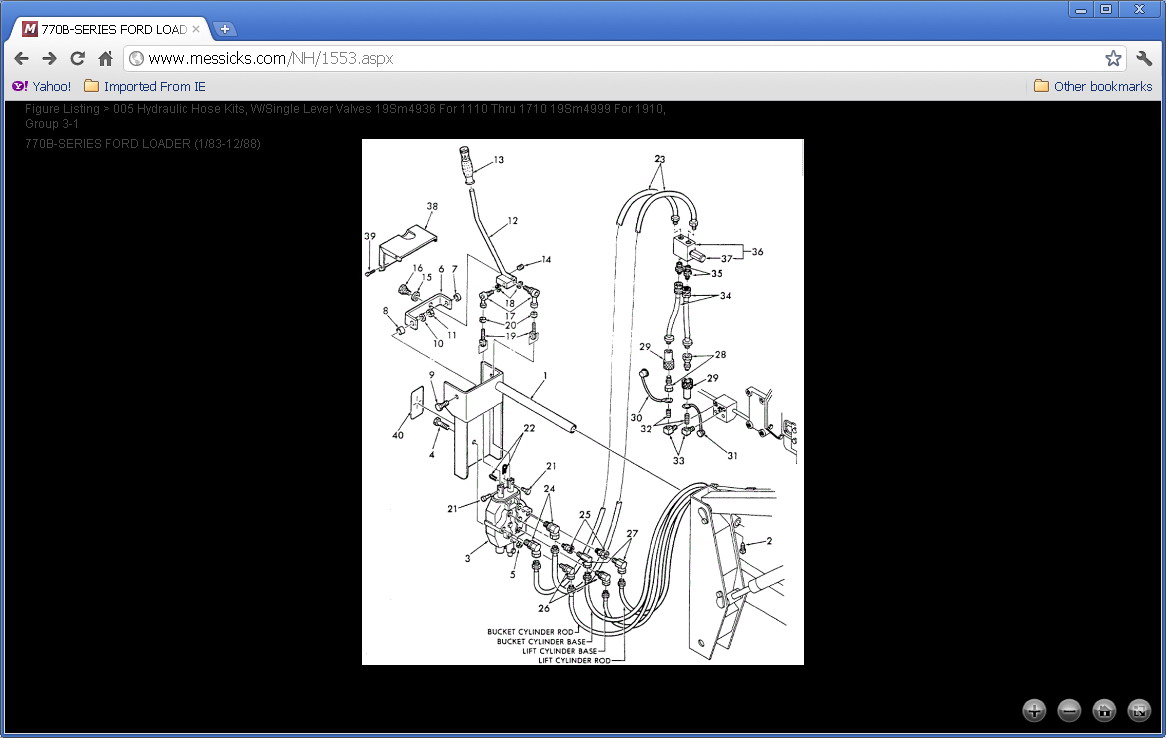The image size is (1166, 738).
Task: Close the browser window
Action: click(x=1139, y=10)
